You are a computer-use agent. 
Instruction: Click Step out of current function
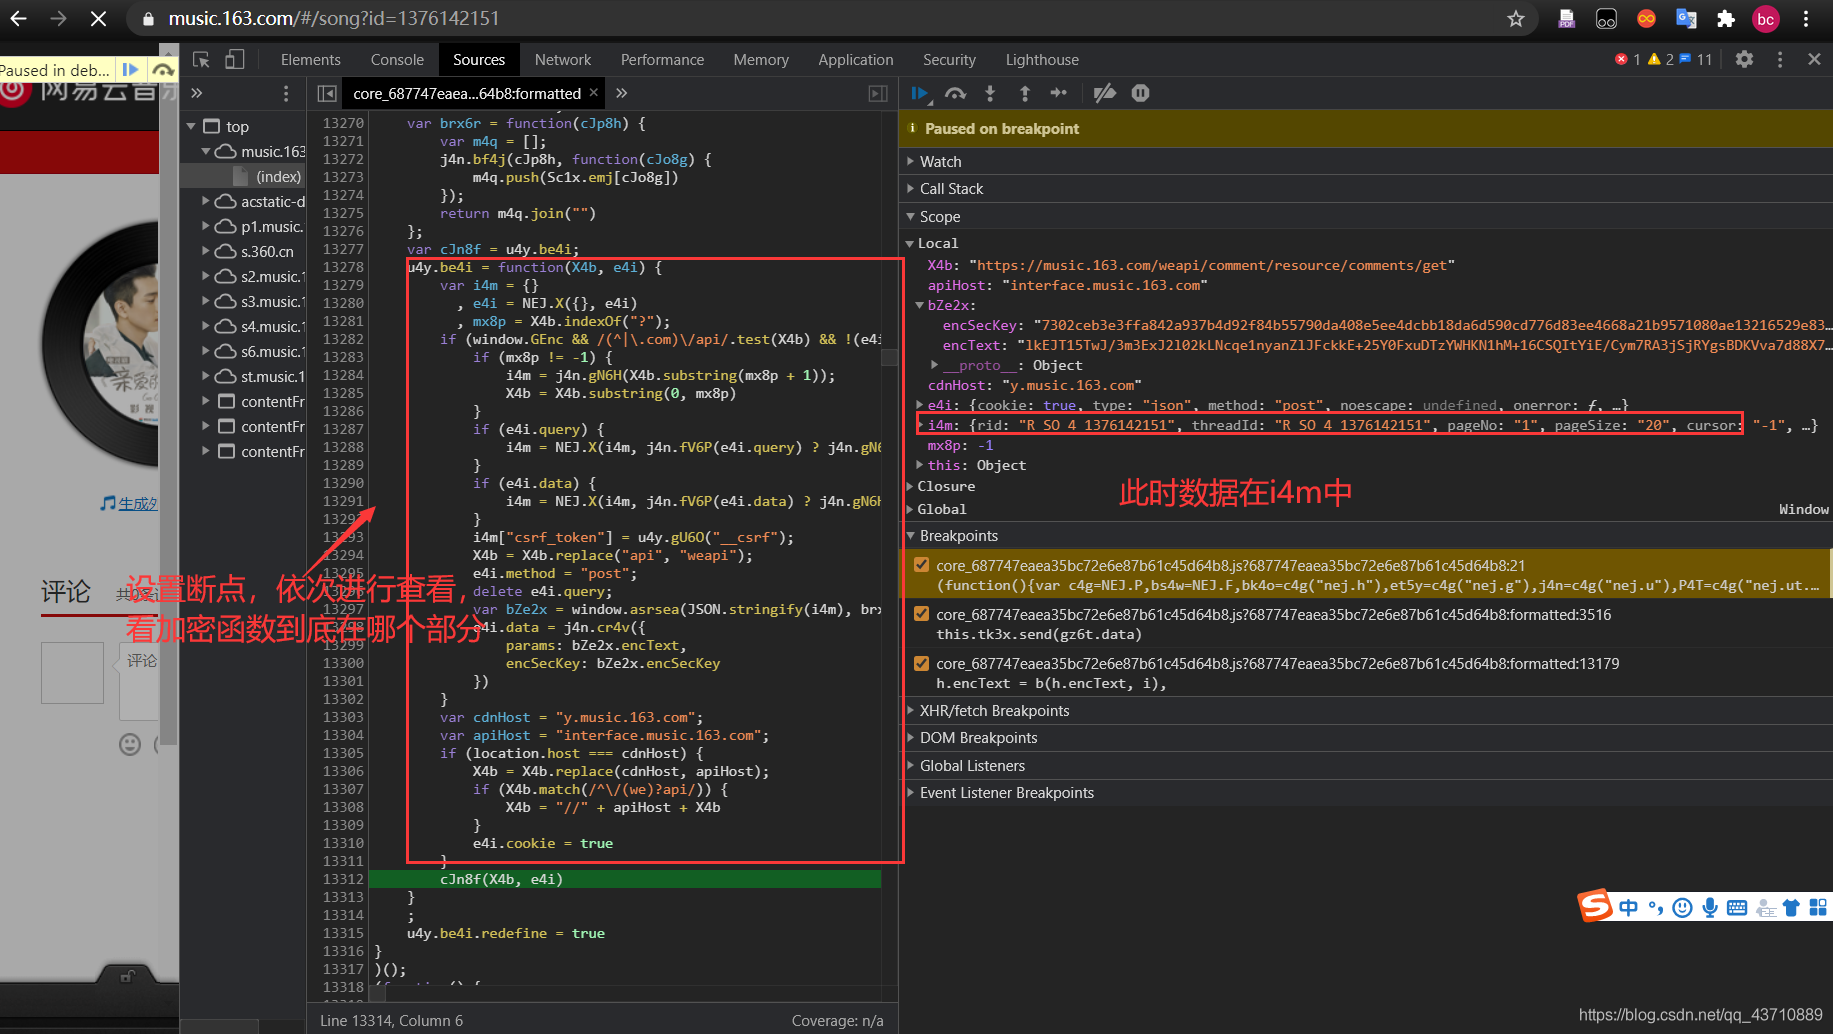click(1025, 93)
